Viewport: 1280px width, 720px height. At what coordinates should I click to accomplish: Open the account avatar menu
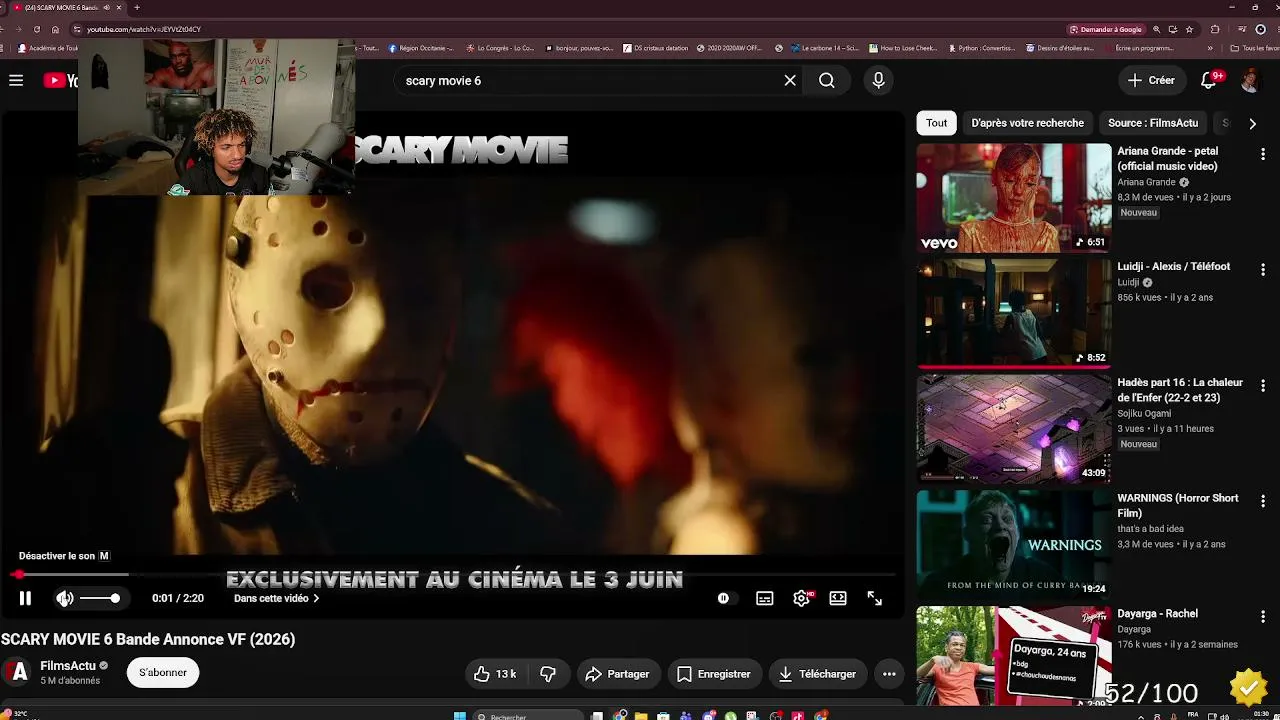point(1250,80)
